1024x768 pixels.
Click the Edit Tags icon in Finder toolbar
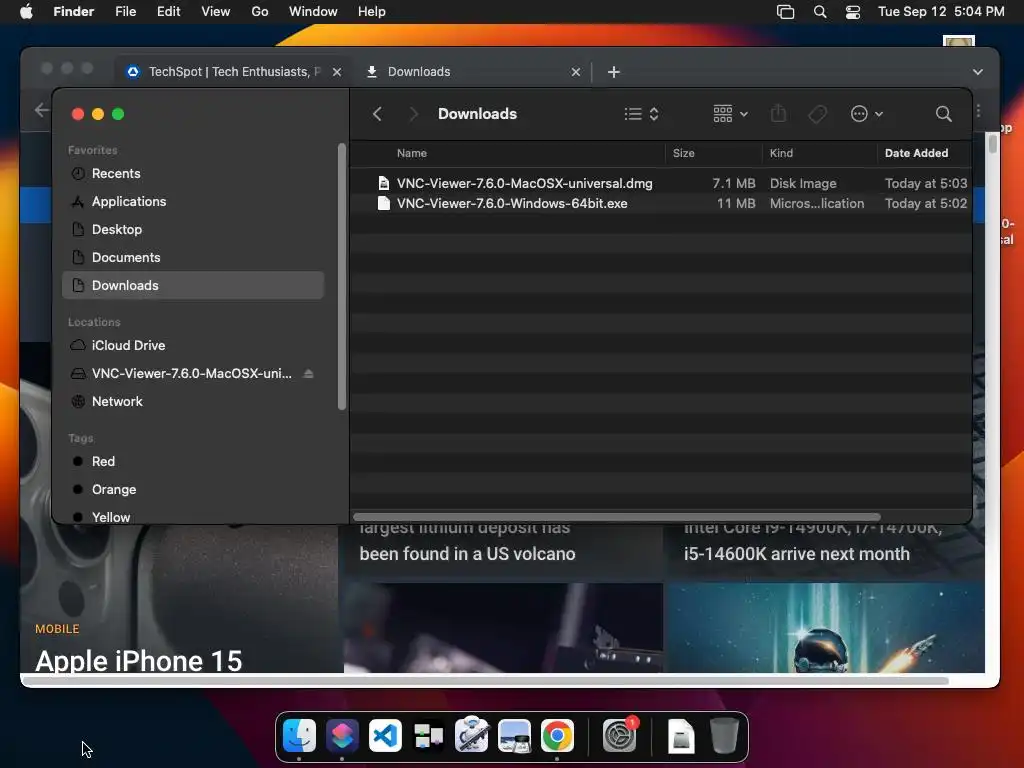[x=817, y=114]
